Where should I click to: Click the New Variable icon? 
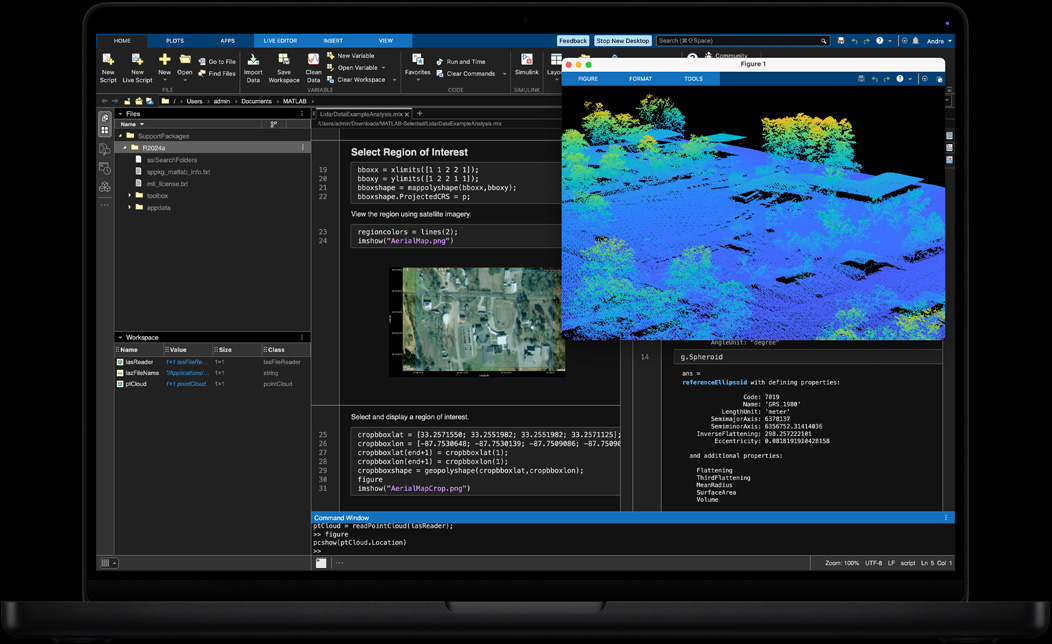(x=332, y=55)
